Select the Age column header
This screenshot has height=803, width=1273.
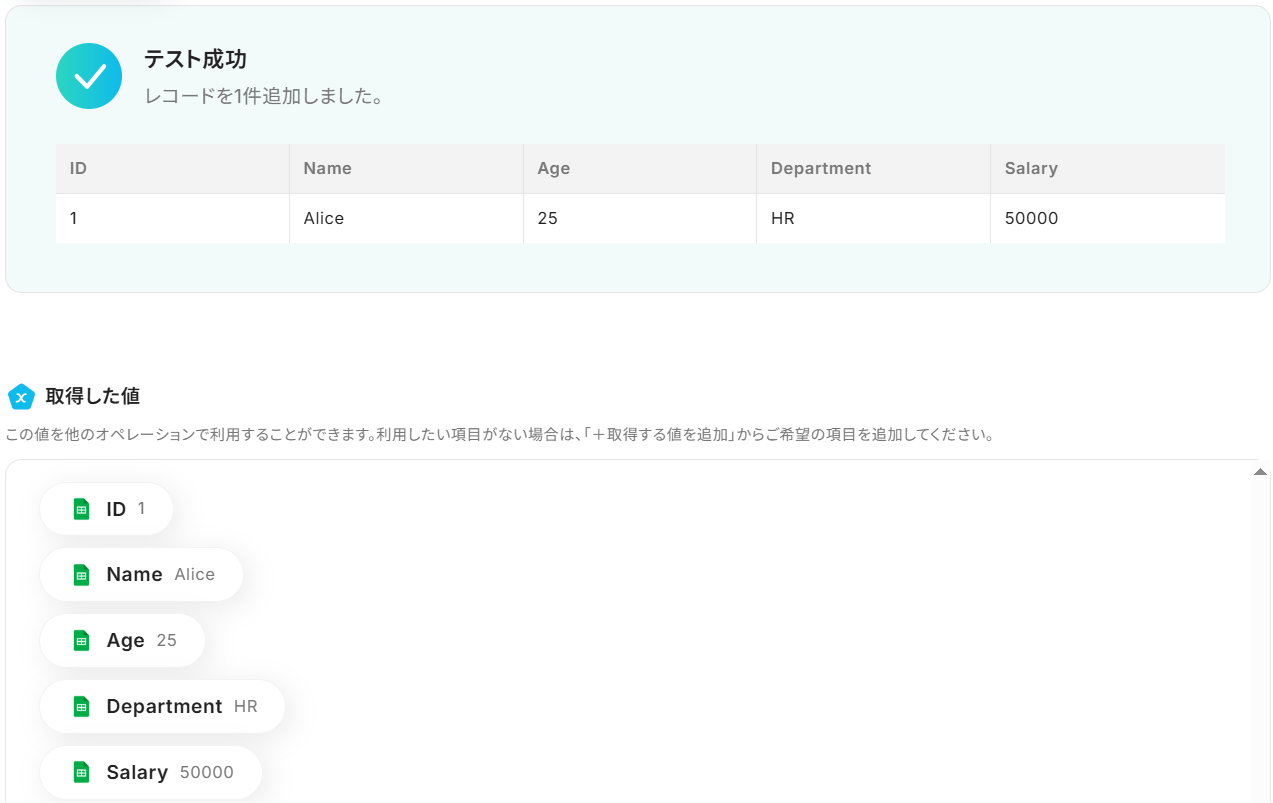coord(553,168)
